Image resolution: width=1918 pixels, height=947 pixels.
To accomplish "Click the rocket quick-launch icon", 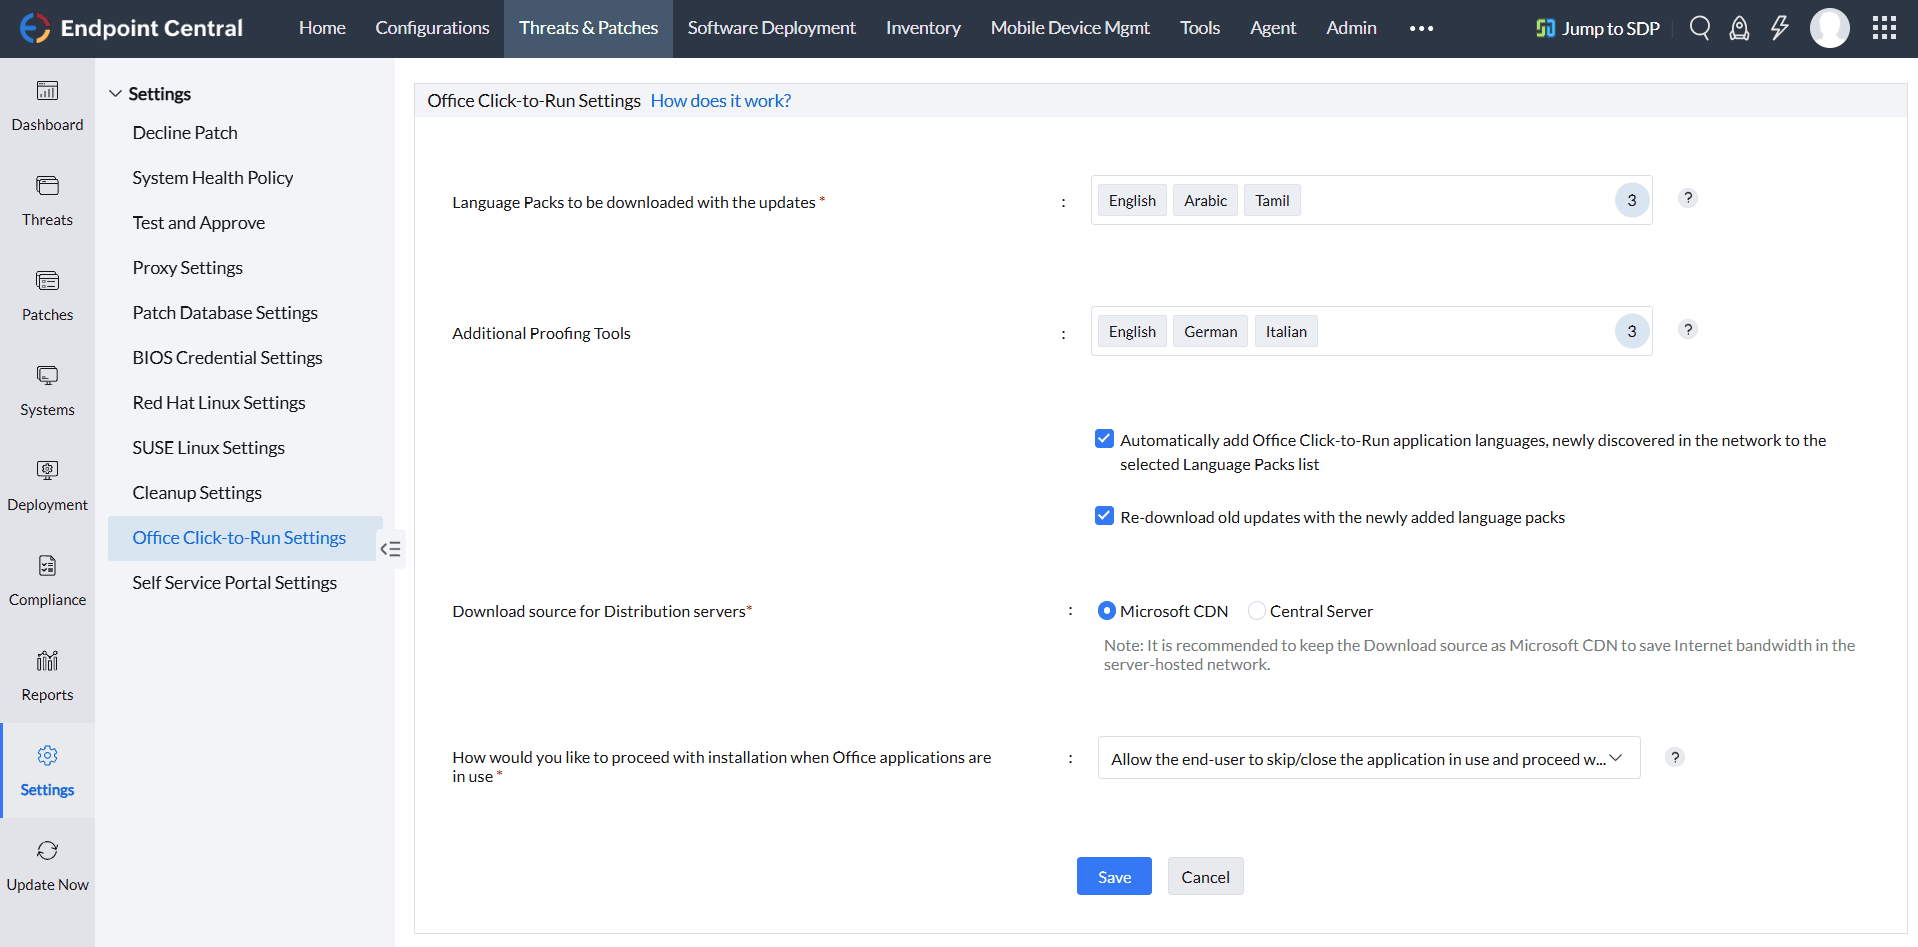I will [1739, 28].
